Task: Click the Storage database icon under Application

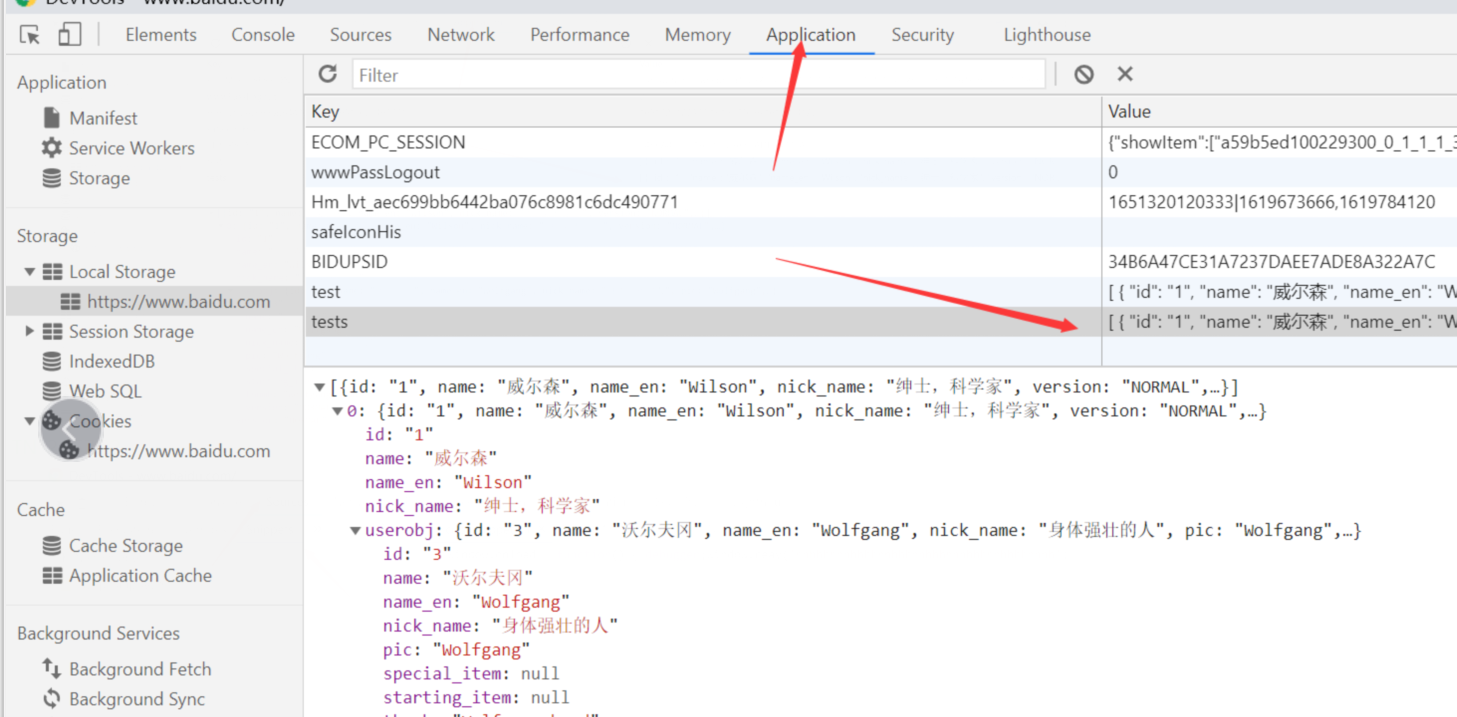Action: (x=51, y=178)
